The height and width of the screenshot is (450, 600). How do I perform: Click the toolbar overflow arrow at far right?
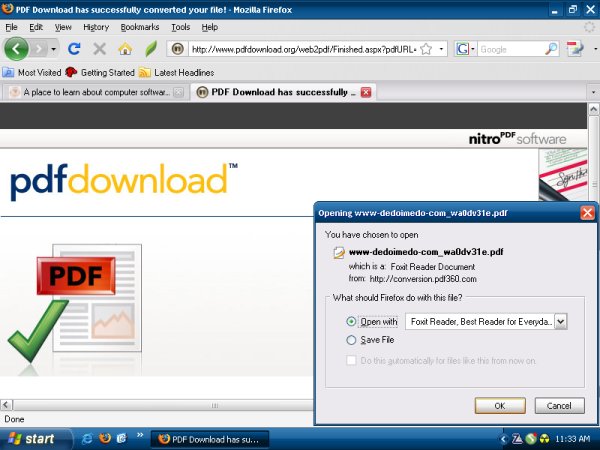595,49
